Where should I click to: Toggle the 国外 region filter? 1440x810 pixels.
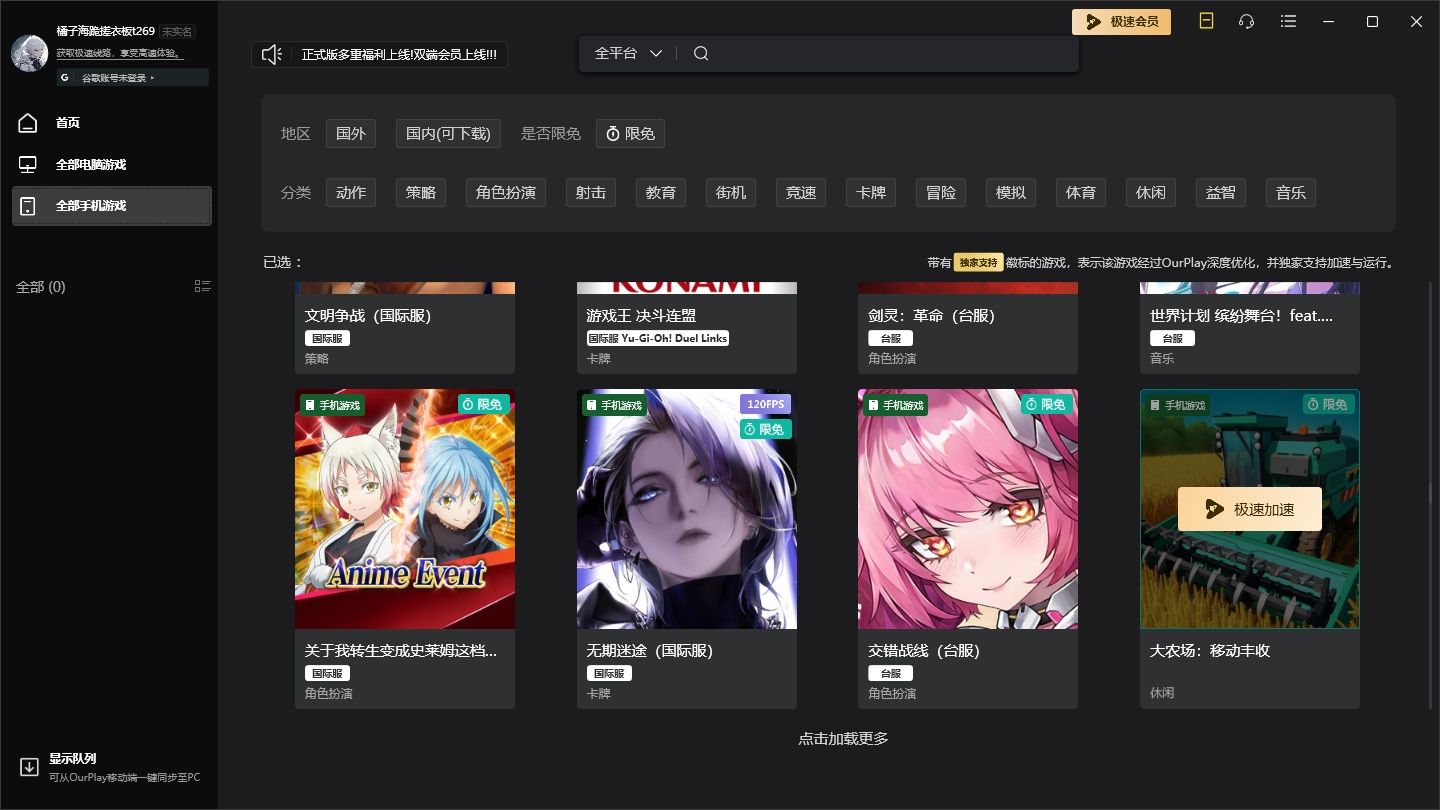(351, 133)
